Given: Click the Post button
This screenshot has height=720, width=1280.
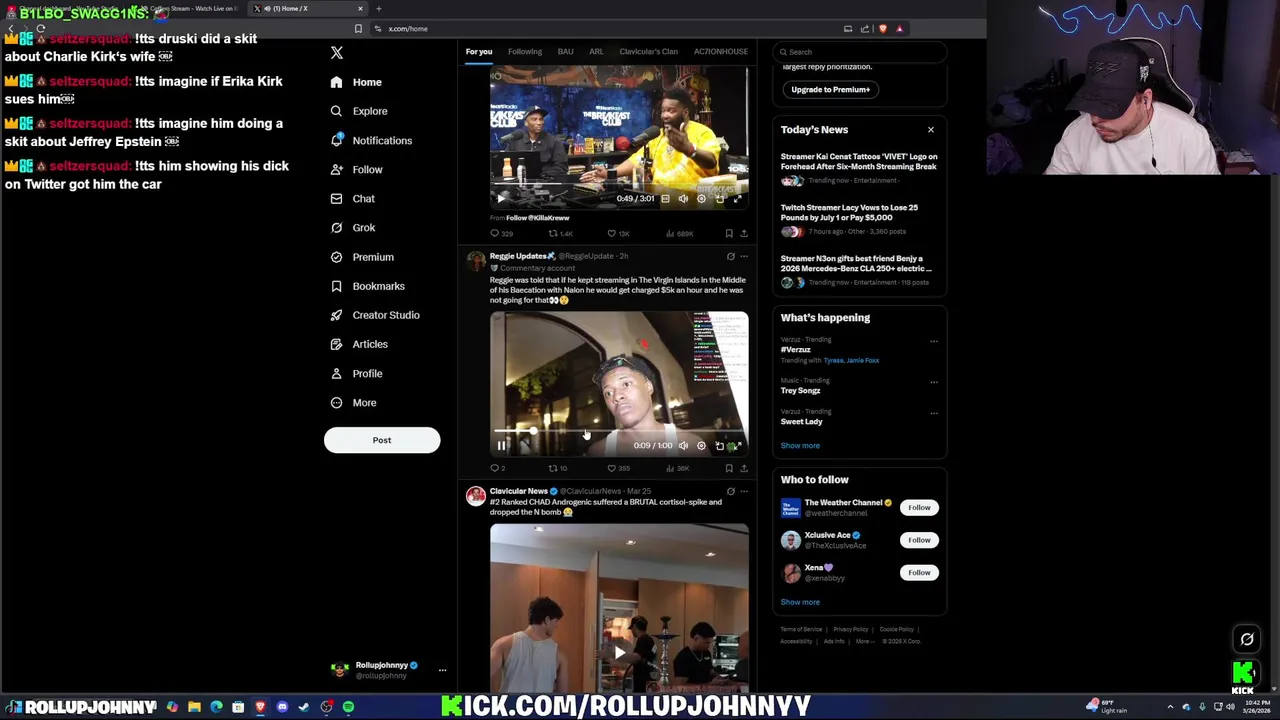Looking at the screenshot, I should click(x=382, y=440).
